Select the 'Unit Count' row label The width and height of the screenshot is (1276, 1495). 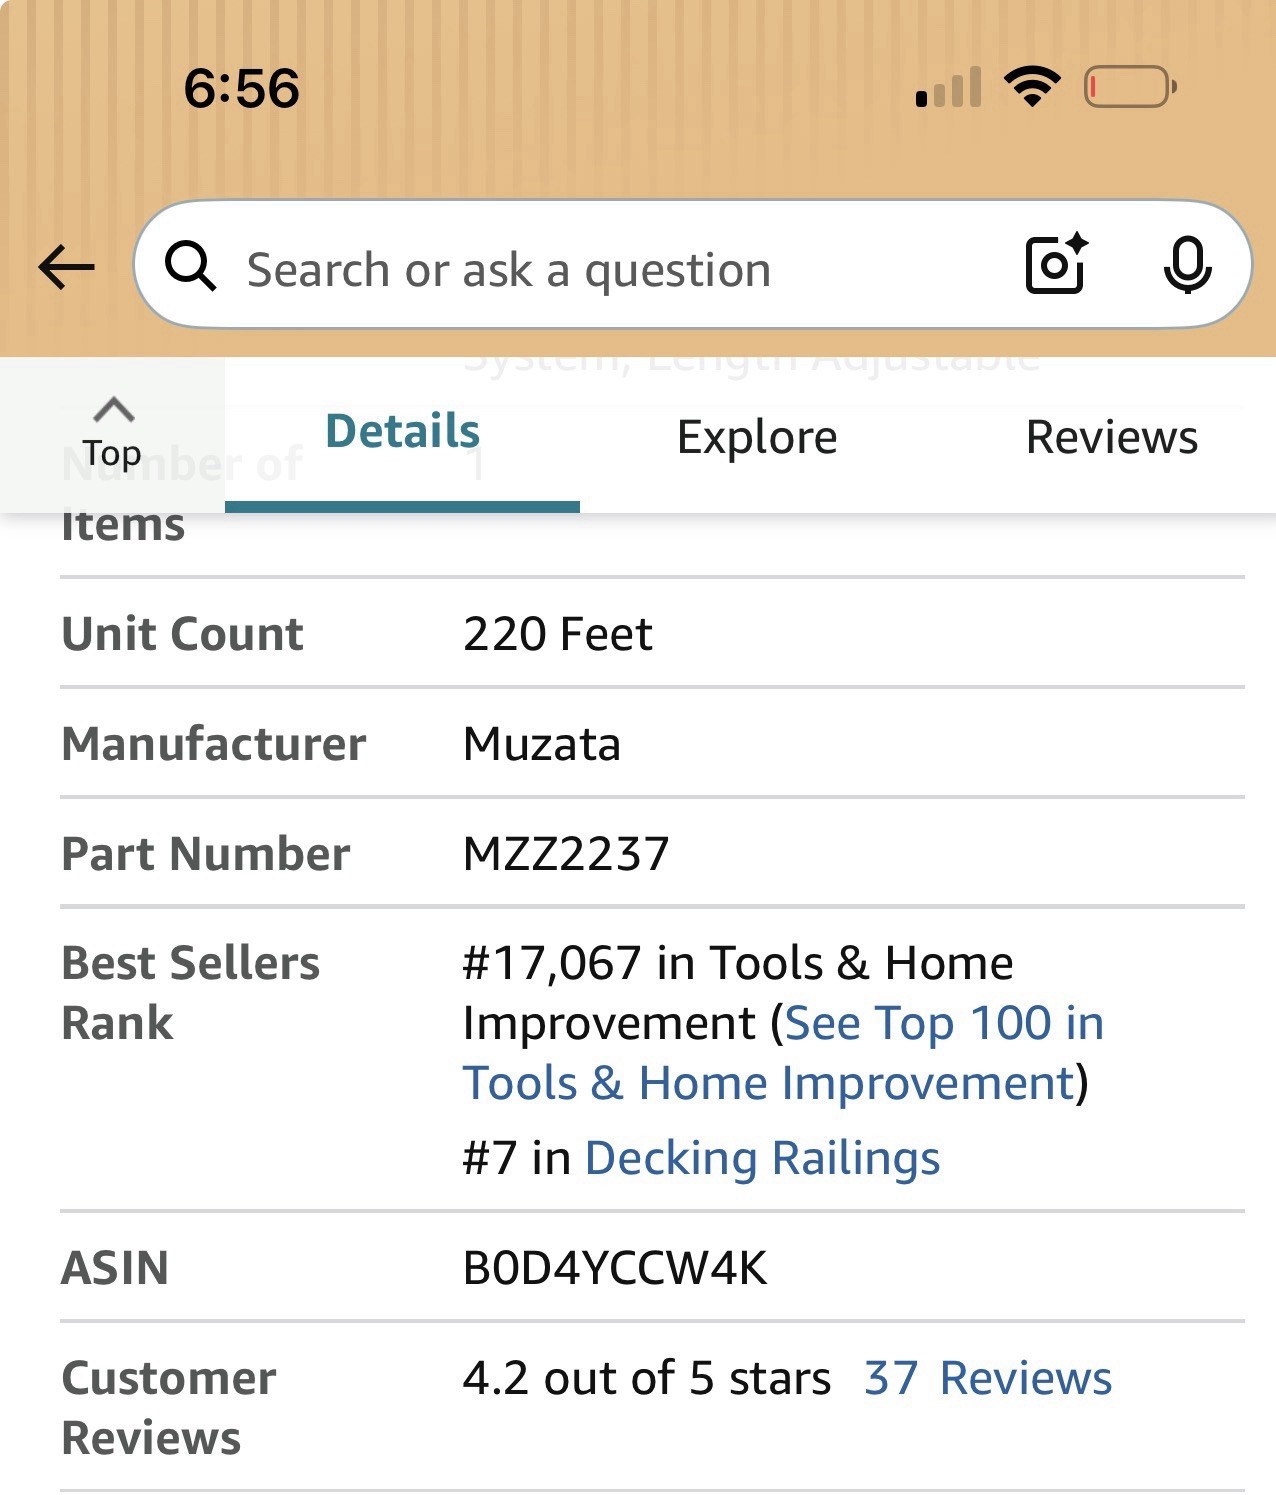[x=182, y=634]
